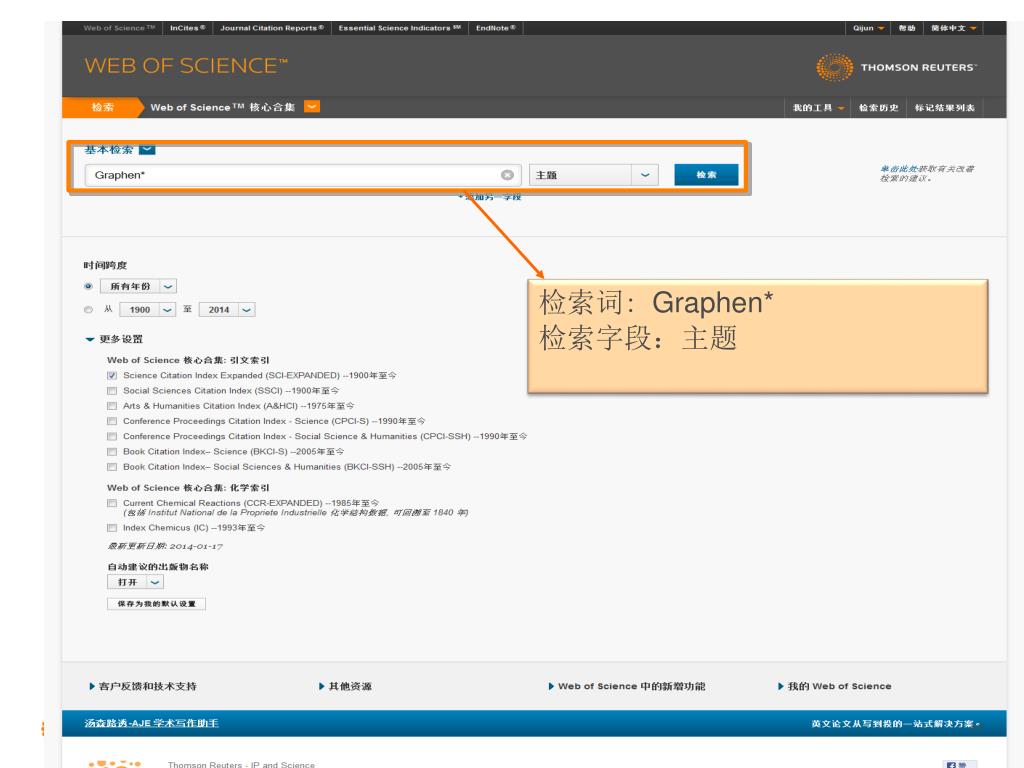The height and width of the screenshot is (768, 1024).
Task: Select the orange 检索 tab
Action: pos(103,107)
